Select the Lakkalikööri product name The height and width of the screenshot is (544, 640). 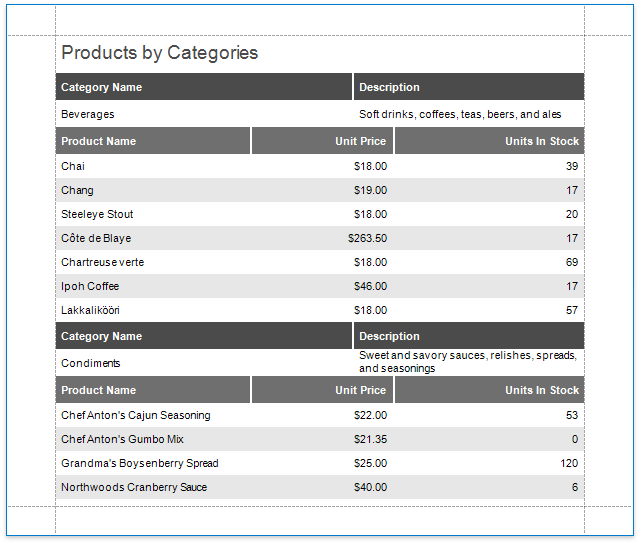[x=91, y=310]
